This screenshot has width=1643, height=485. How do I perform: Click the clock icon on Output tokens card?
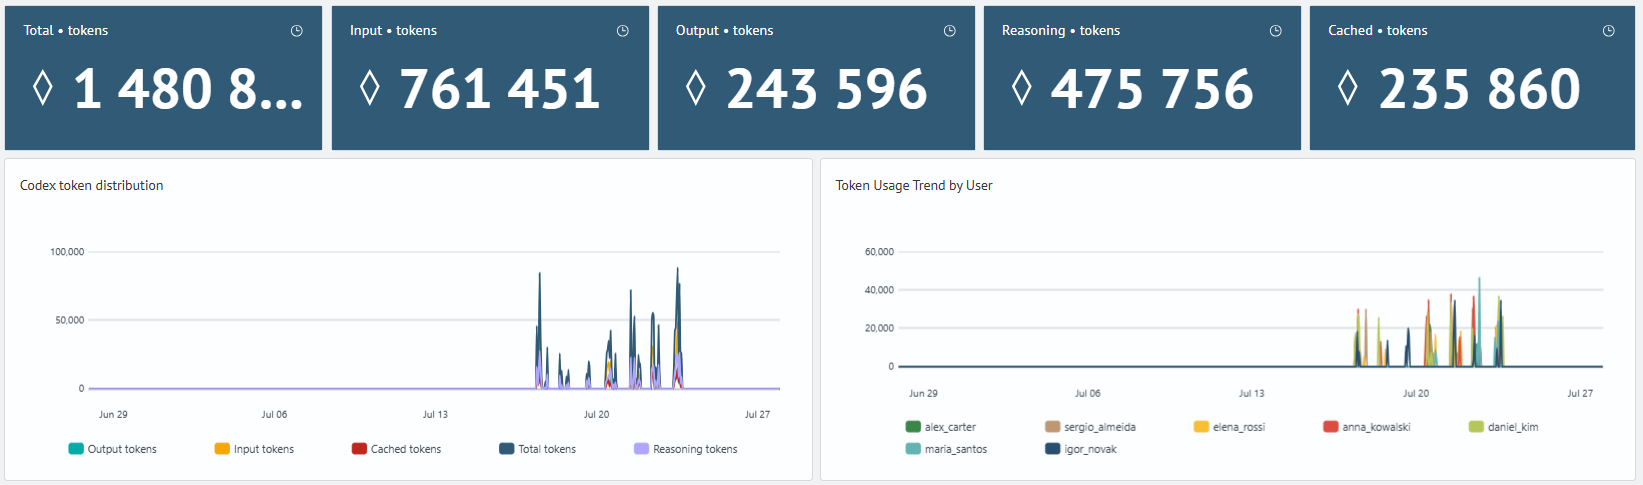pyautogui.click(x=950, y=31)
